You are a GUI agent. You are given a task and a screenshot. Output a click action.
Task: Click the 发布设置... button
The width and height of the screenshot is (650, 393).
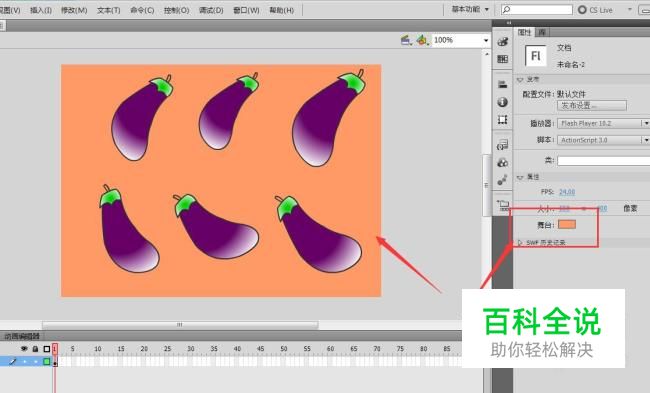click(x=592, y=106)
